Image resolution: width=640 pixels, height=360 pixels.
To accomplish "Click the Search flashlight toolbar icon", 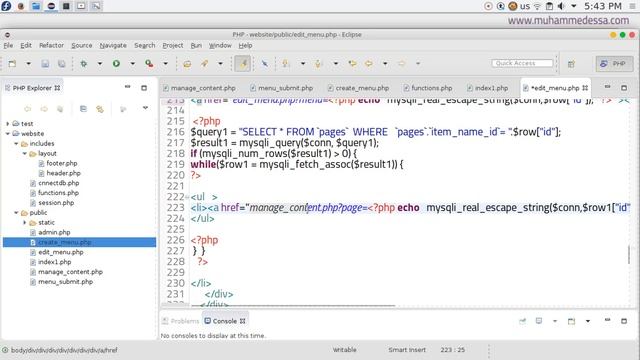I will tap(204, 64).
